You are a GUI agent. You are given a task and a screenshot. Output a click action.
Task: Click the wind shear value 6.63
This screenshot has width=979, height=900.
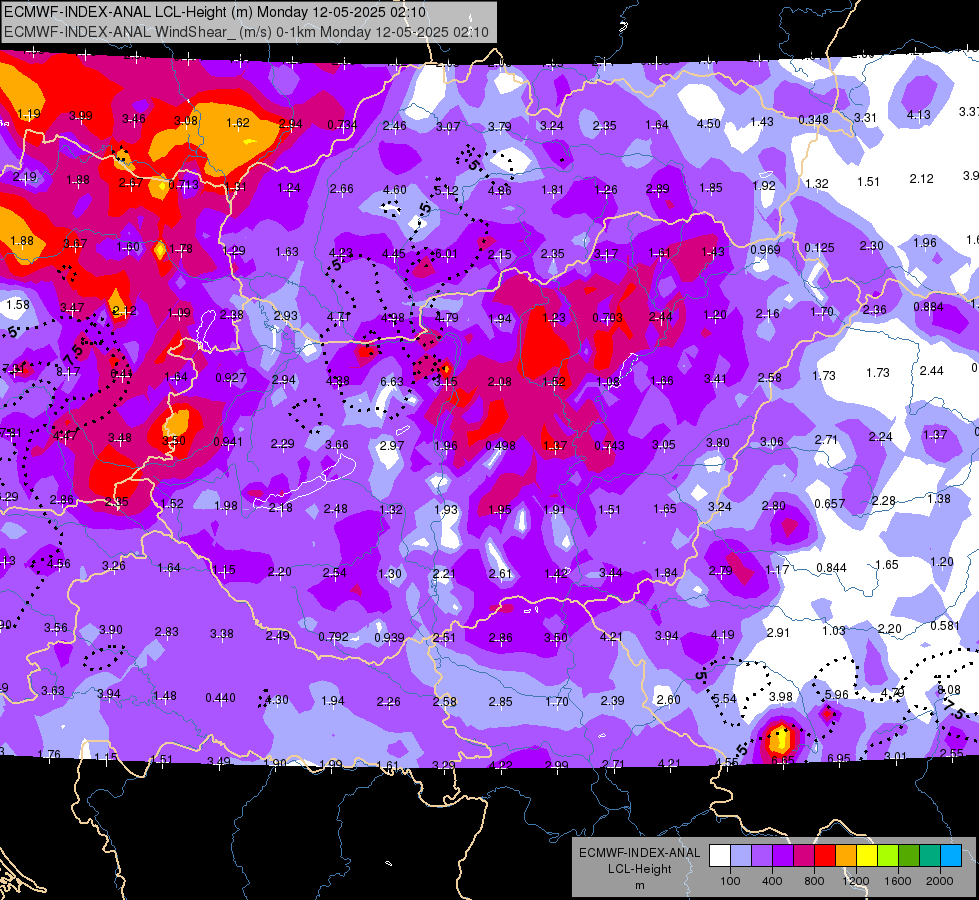coord(391,381)
